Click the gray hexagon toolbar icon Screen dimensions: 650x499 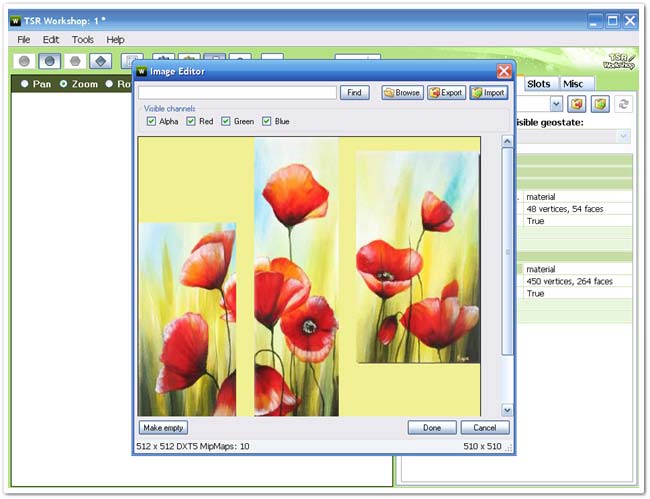point(74,62)
